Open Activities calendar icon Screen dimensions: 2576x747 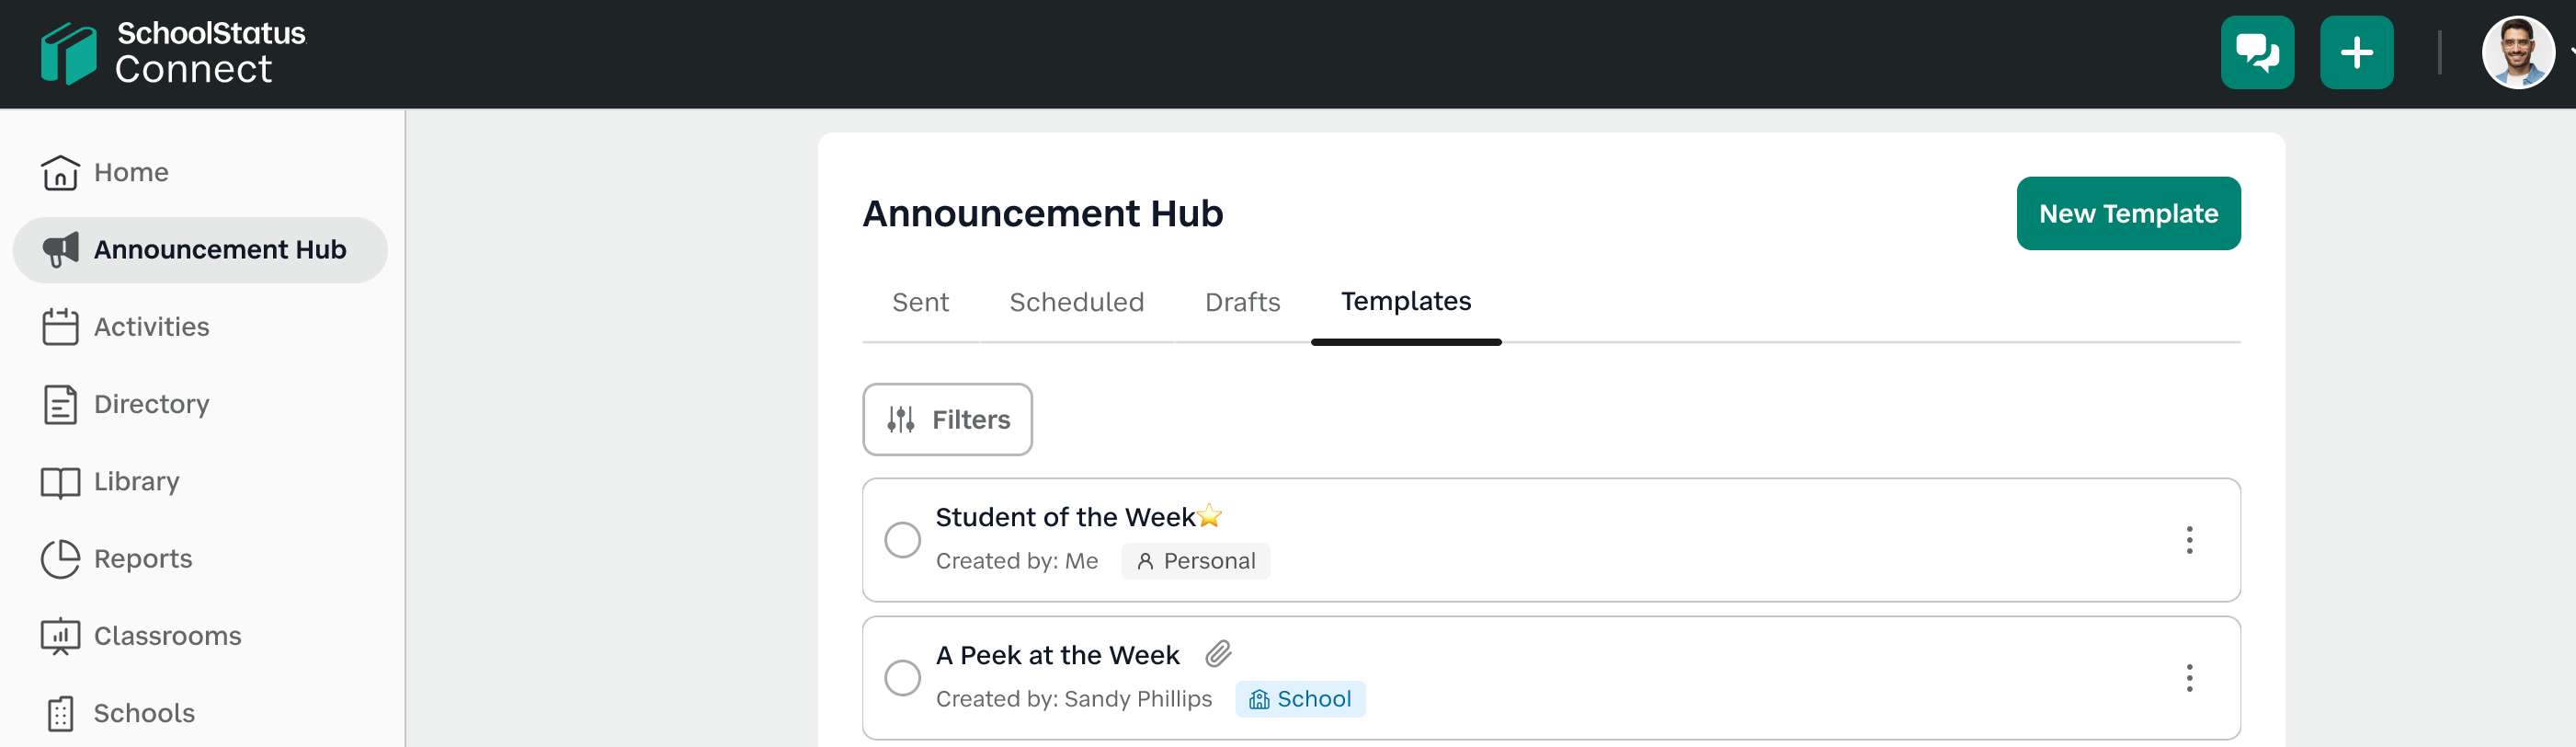pos(60,327)
